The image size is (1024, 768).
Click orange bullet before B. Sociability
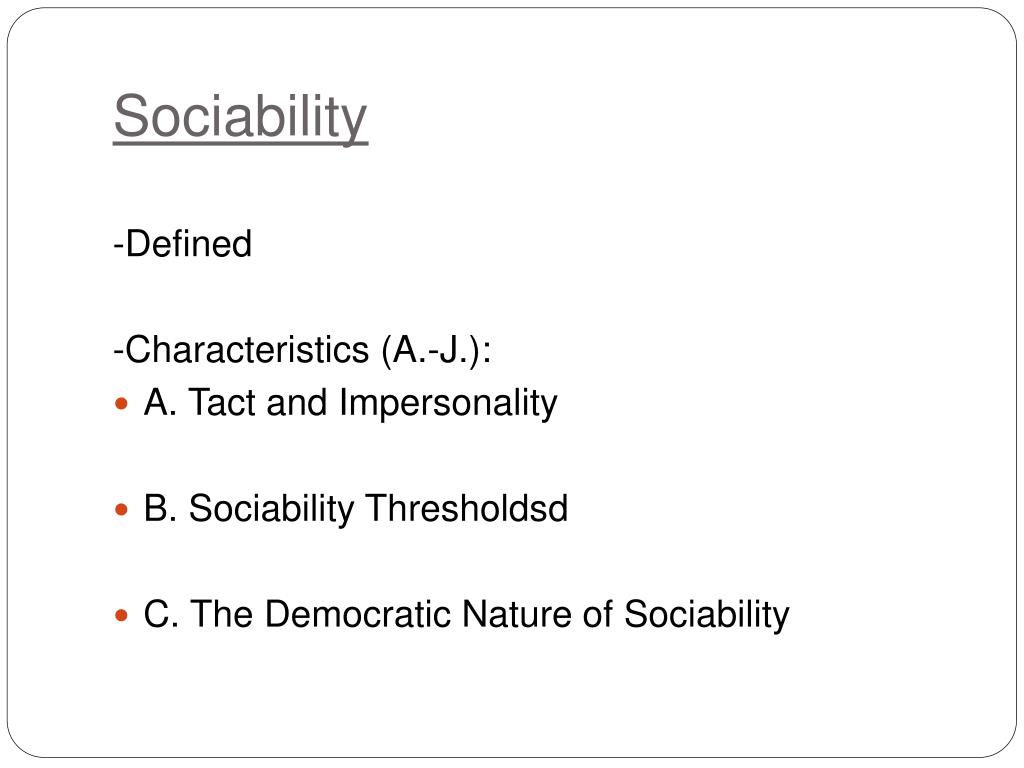point(121,509)
